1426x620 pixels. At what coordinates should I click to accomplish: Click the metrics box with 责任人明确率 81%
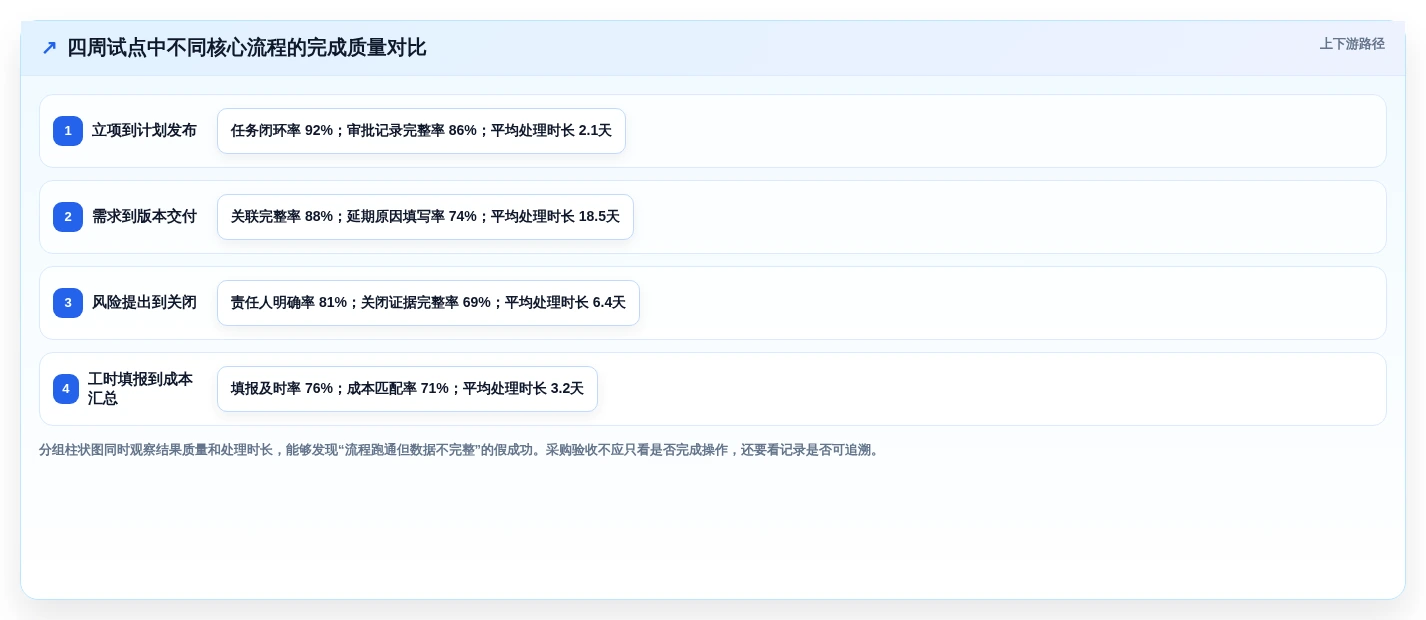point(428,303)
